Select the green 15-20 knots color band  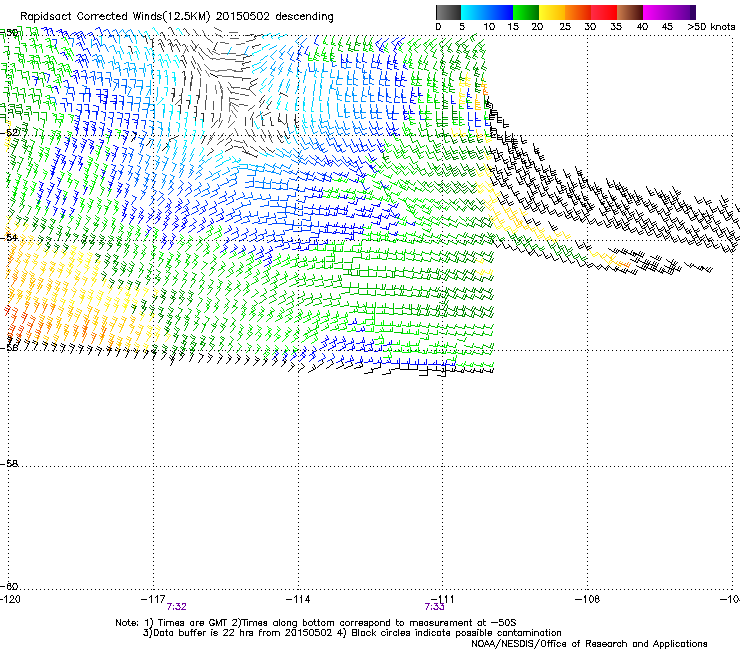click(526, 12)
